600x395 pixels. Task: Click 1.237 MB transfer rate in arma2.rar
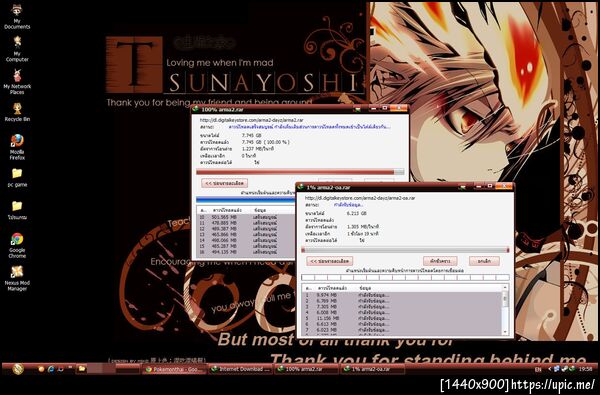click(258, 149)
